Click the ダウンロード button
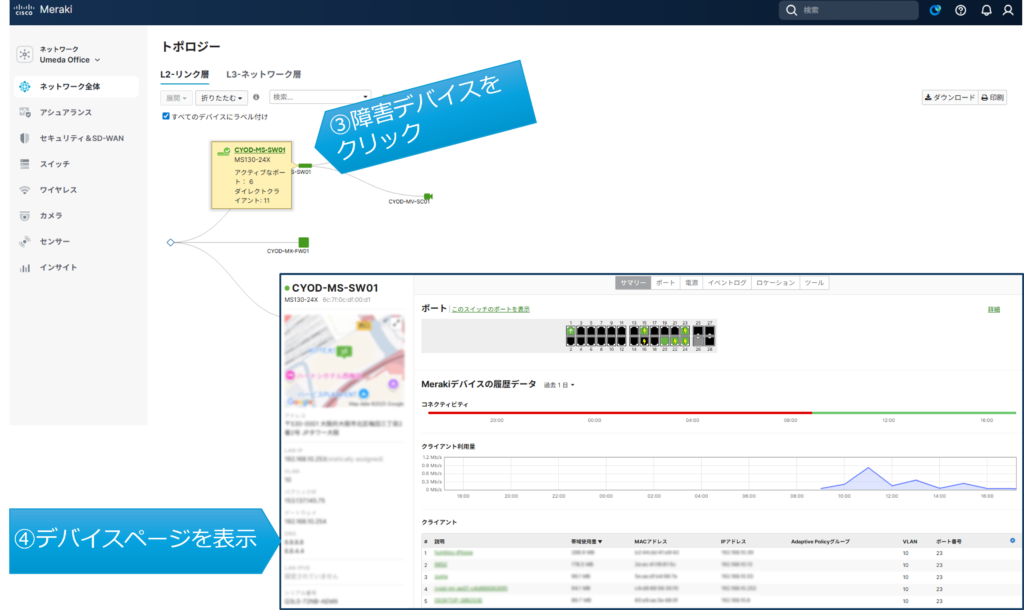Image resolution: width=1024 pixels, height=610 pixels. click(949, 98)
